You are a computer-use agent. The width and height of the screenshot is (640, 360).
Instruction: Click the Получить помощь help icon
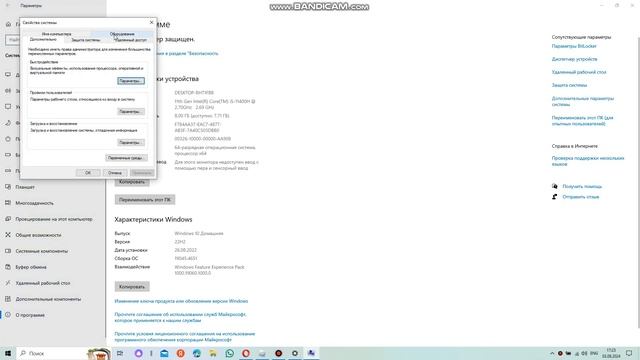(x=555, y=186)
